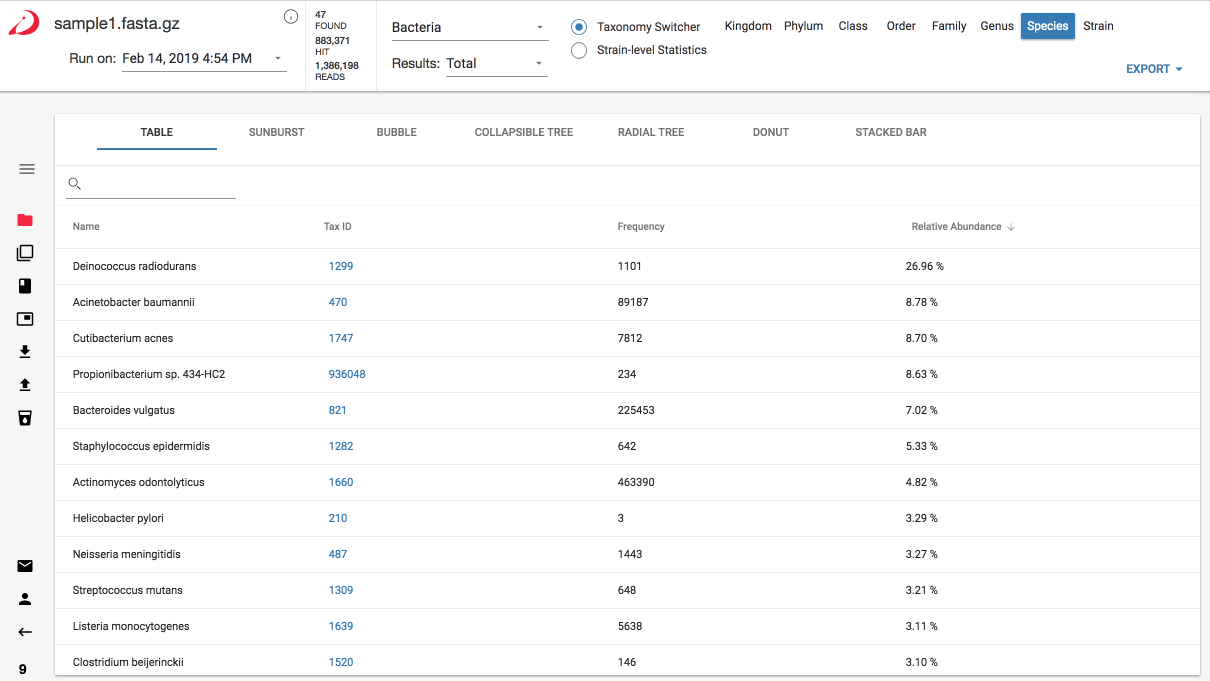This screenshot has width=1210, height=681.
Task: Select the Family taxonomy level
Action: click(949, 26)
